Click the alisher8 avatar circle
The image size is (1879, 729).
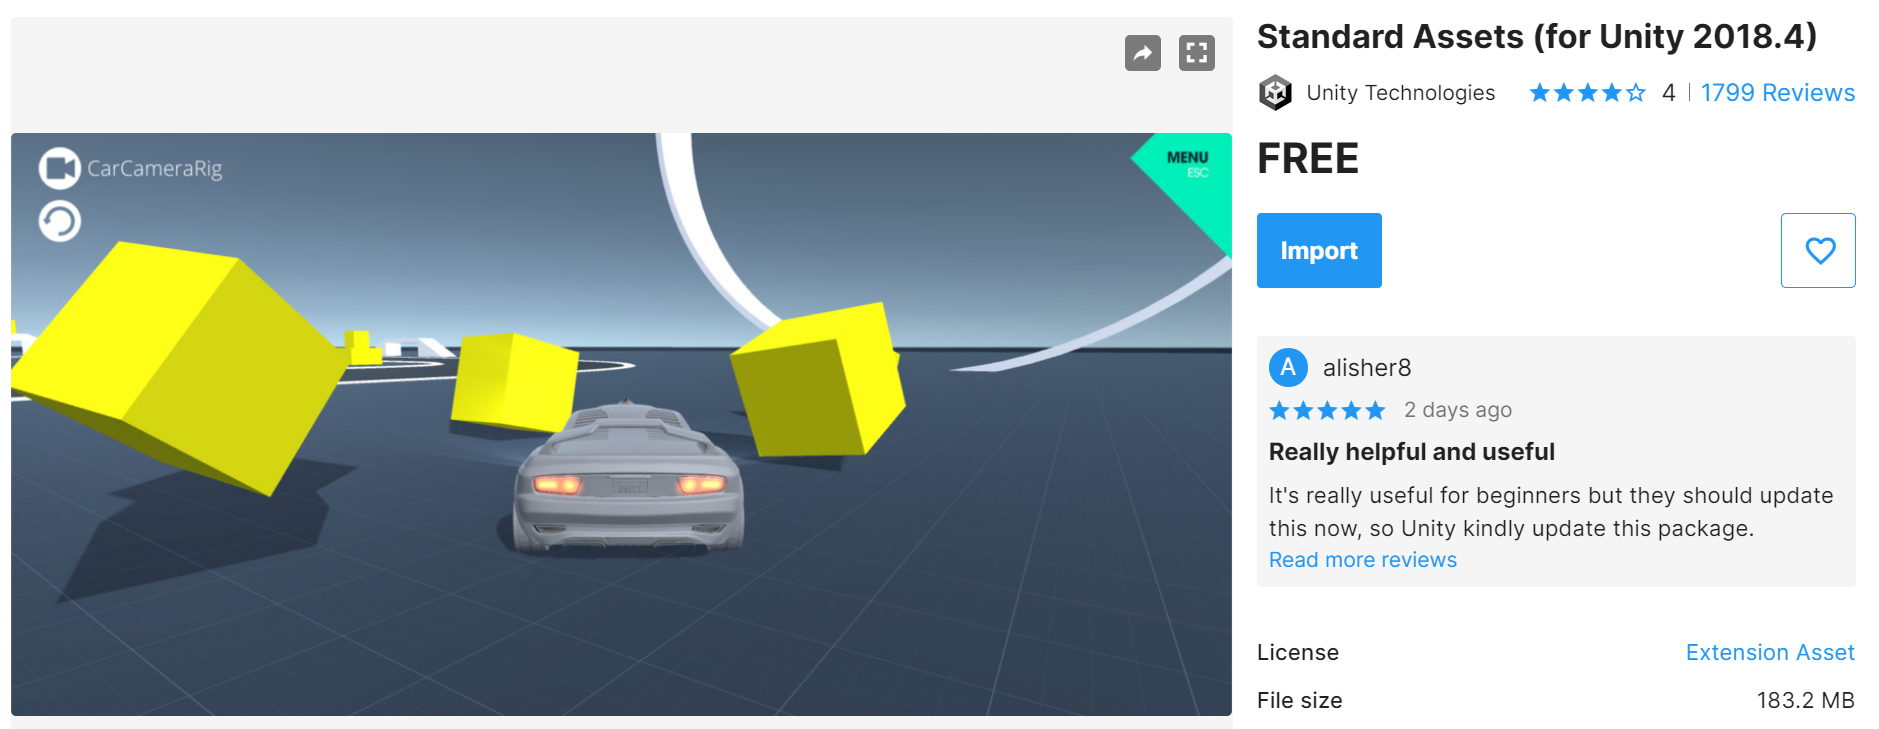pyautogui.click(x=1288, y=367)
